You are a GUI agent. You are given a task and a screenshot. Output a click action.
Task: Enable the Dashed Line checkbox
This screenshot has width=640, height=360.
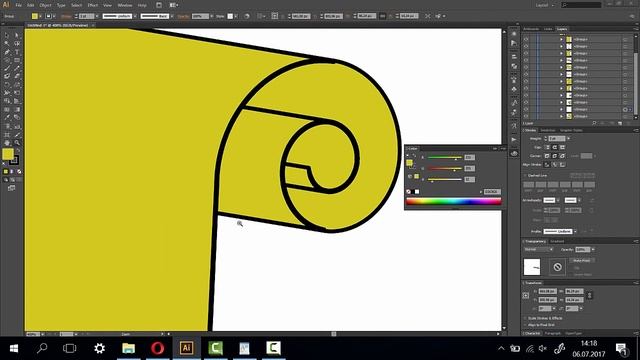coord(525,176)
